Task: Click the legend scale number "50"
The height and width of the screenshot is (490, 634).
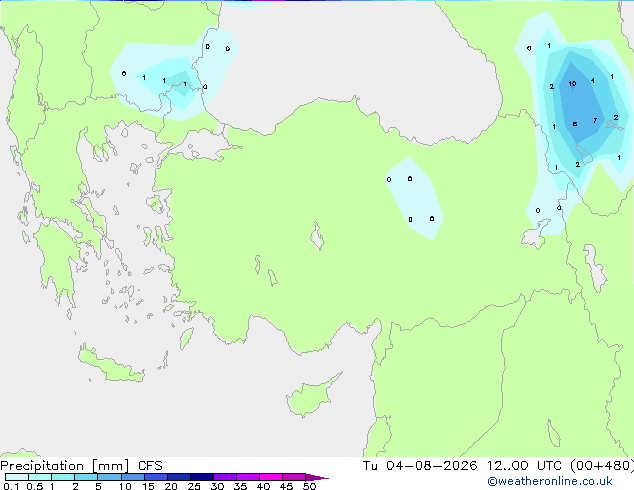Action: pos(309,486)
